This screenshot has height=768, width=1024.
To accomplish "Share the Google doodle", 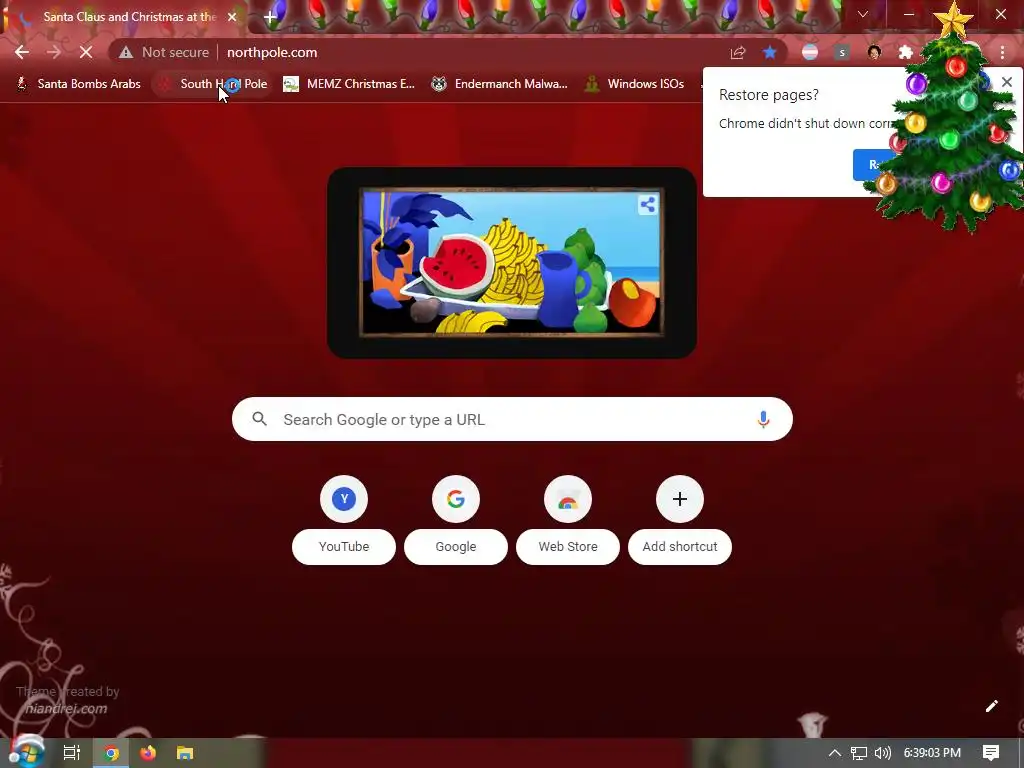I will (648, 205).
